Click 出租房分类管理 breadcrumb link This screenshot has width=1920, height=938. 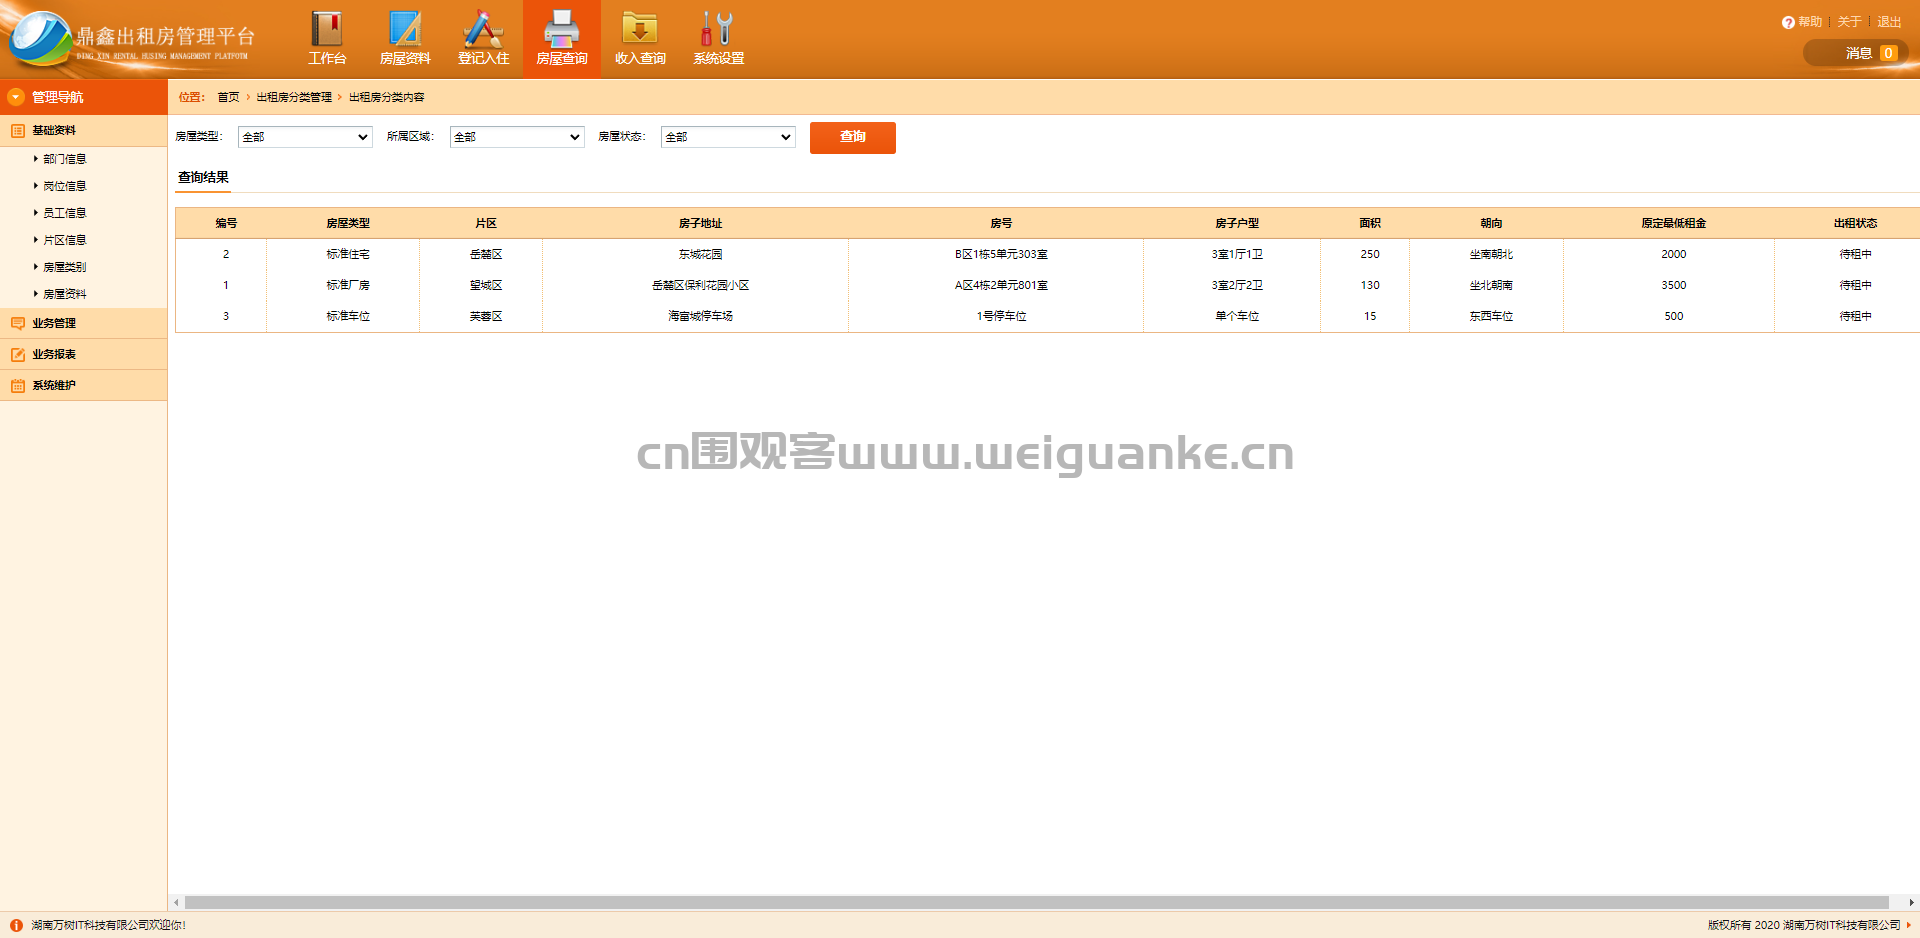(294, 97)
